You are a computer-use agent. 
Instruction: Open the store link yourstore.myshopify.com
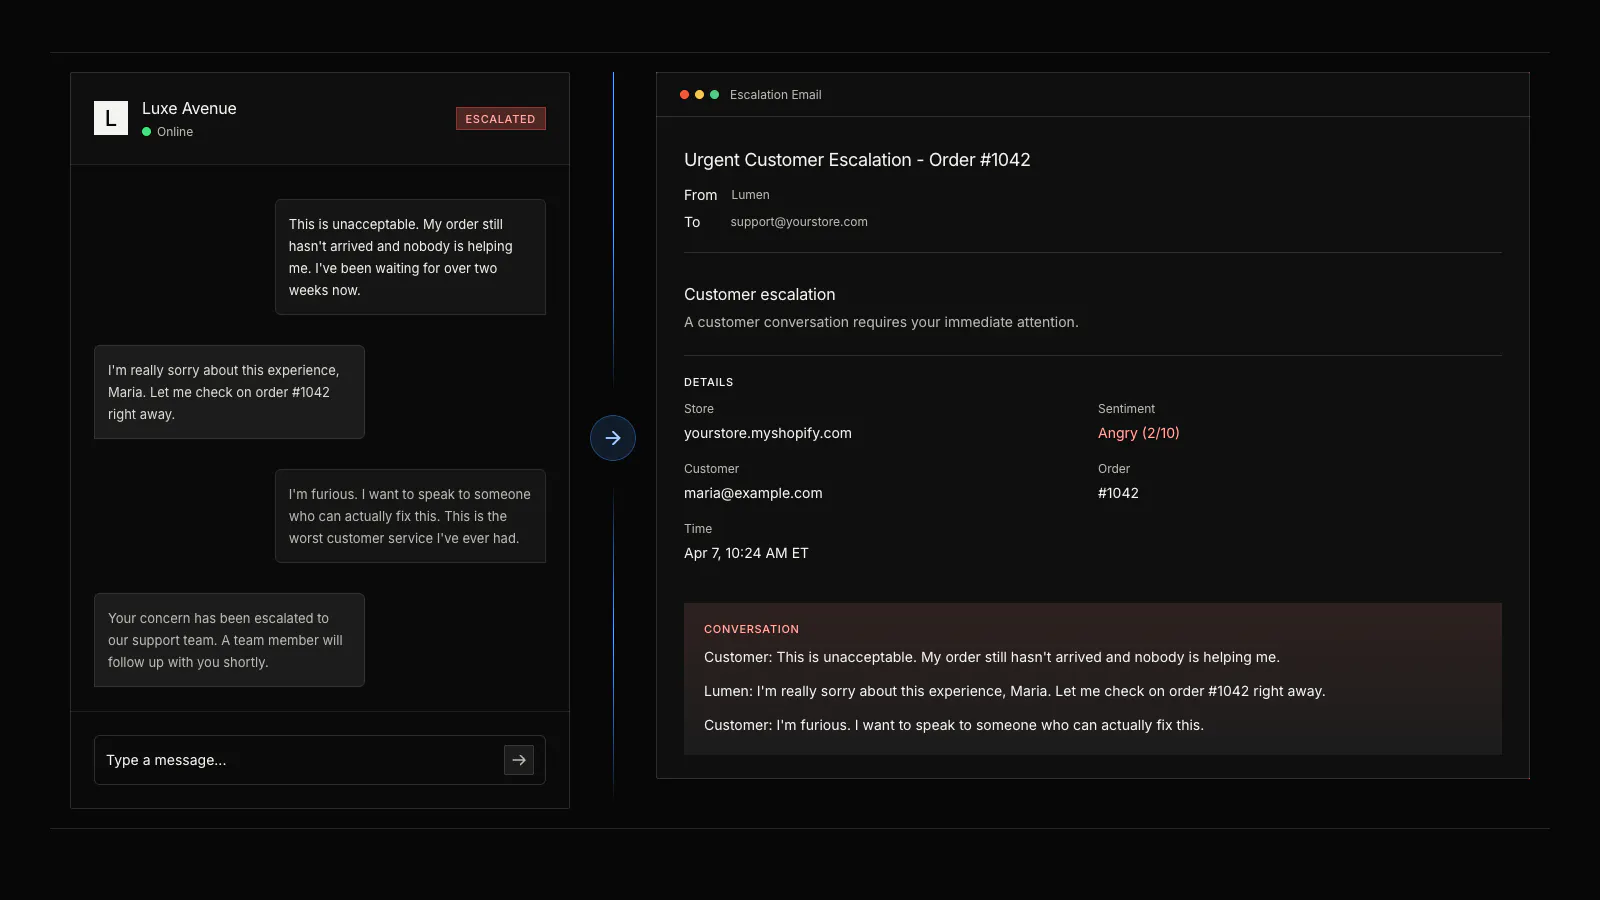(768, 433)
